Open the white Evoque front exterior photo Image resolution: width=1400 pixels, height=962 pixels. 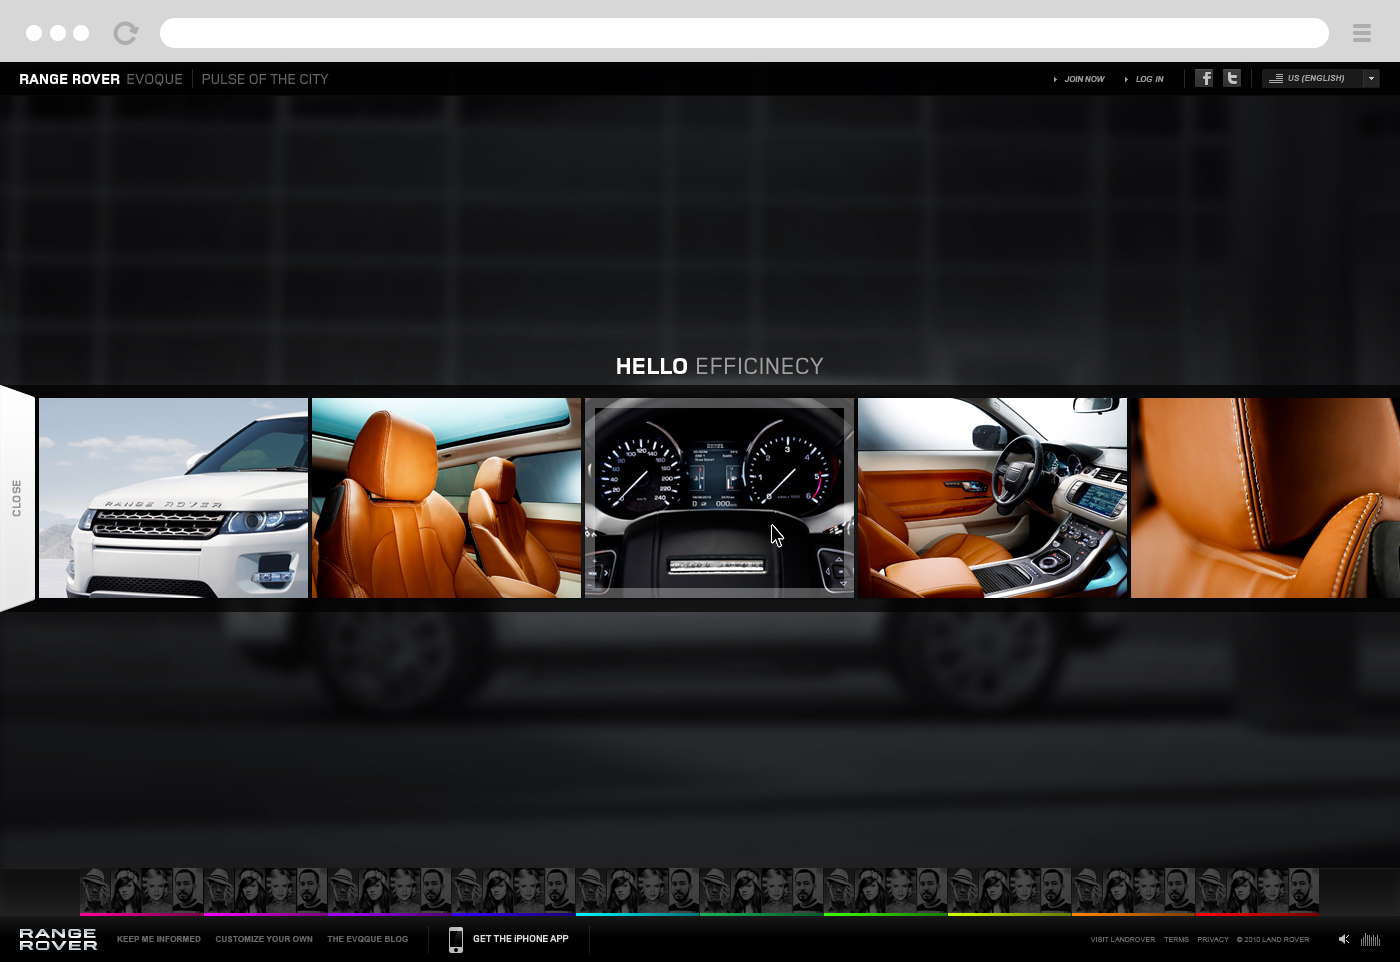click(x=173, y=498)
